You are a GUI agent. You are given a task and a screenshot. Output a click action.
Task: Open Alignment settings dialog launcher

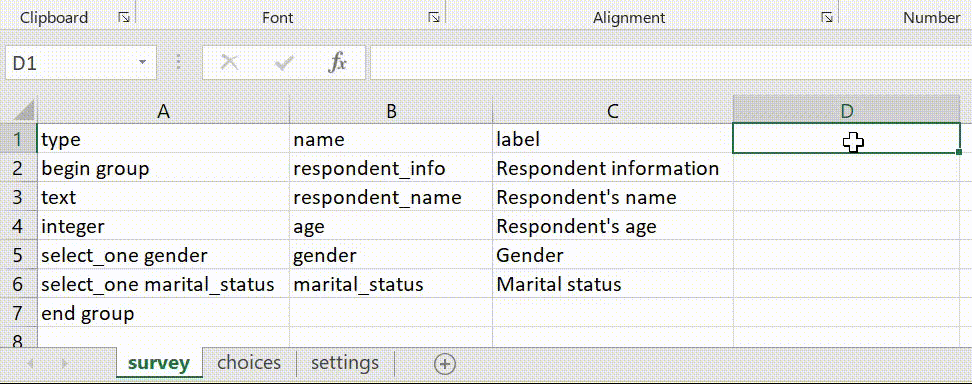[x=827, y=18]
